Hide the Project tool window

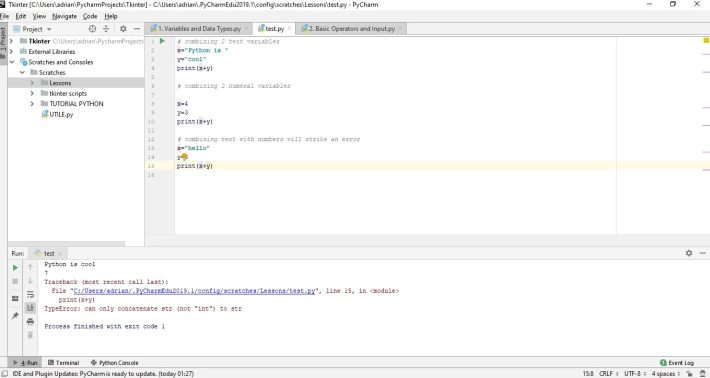pyautogui.click(x=137, y=29)
